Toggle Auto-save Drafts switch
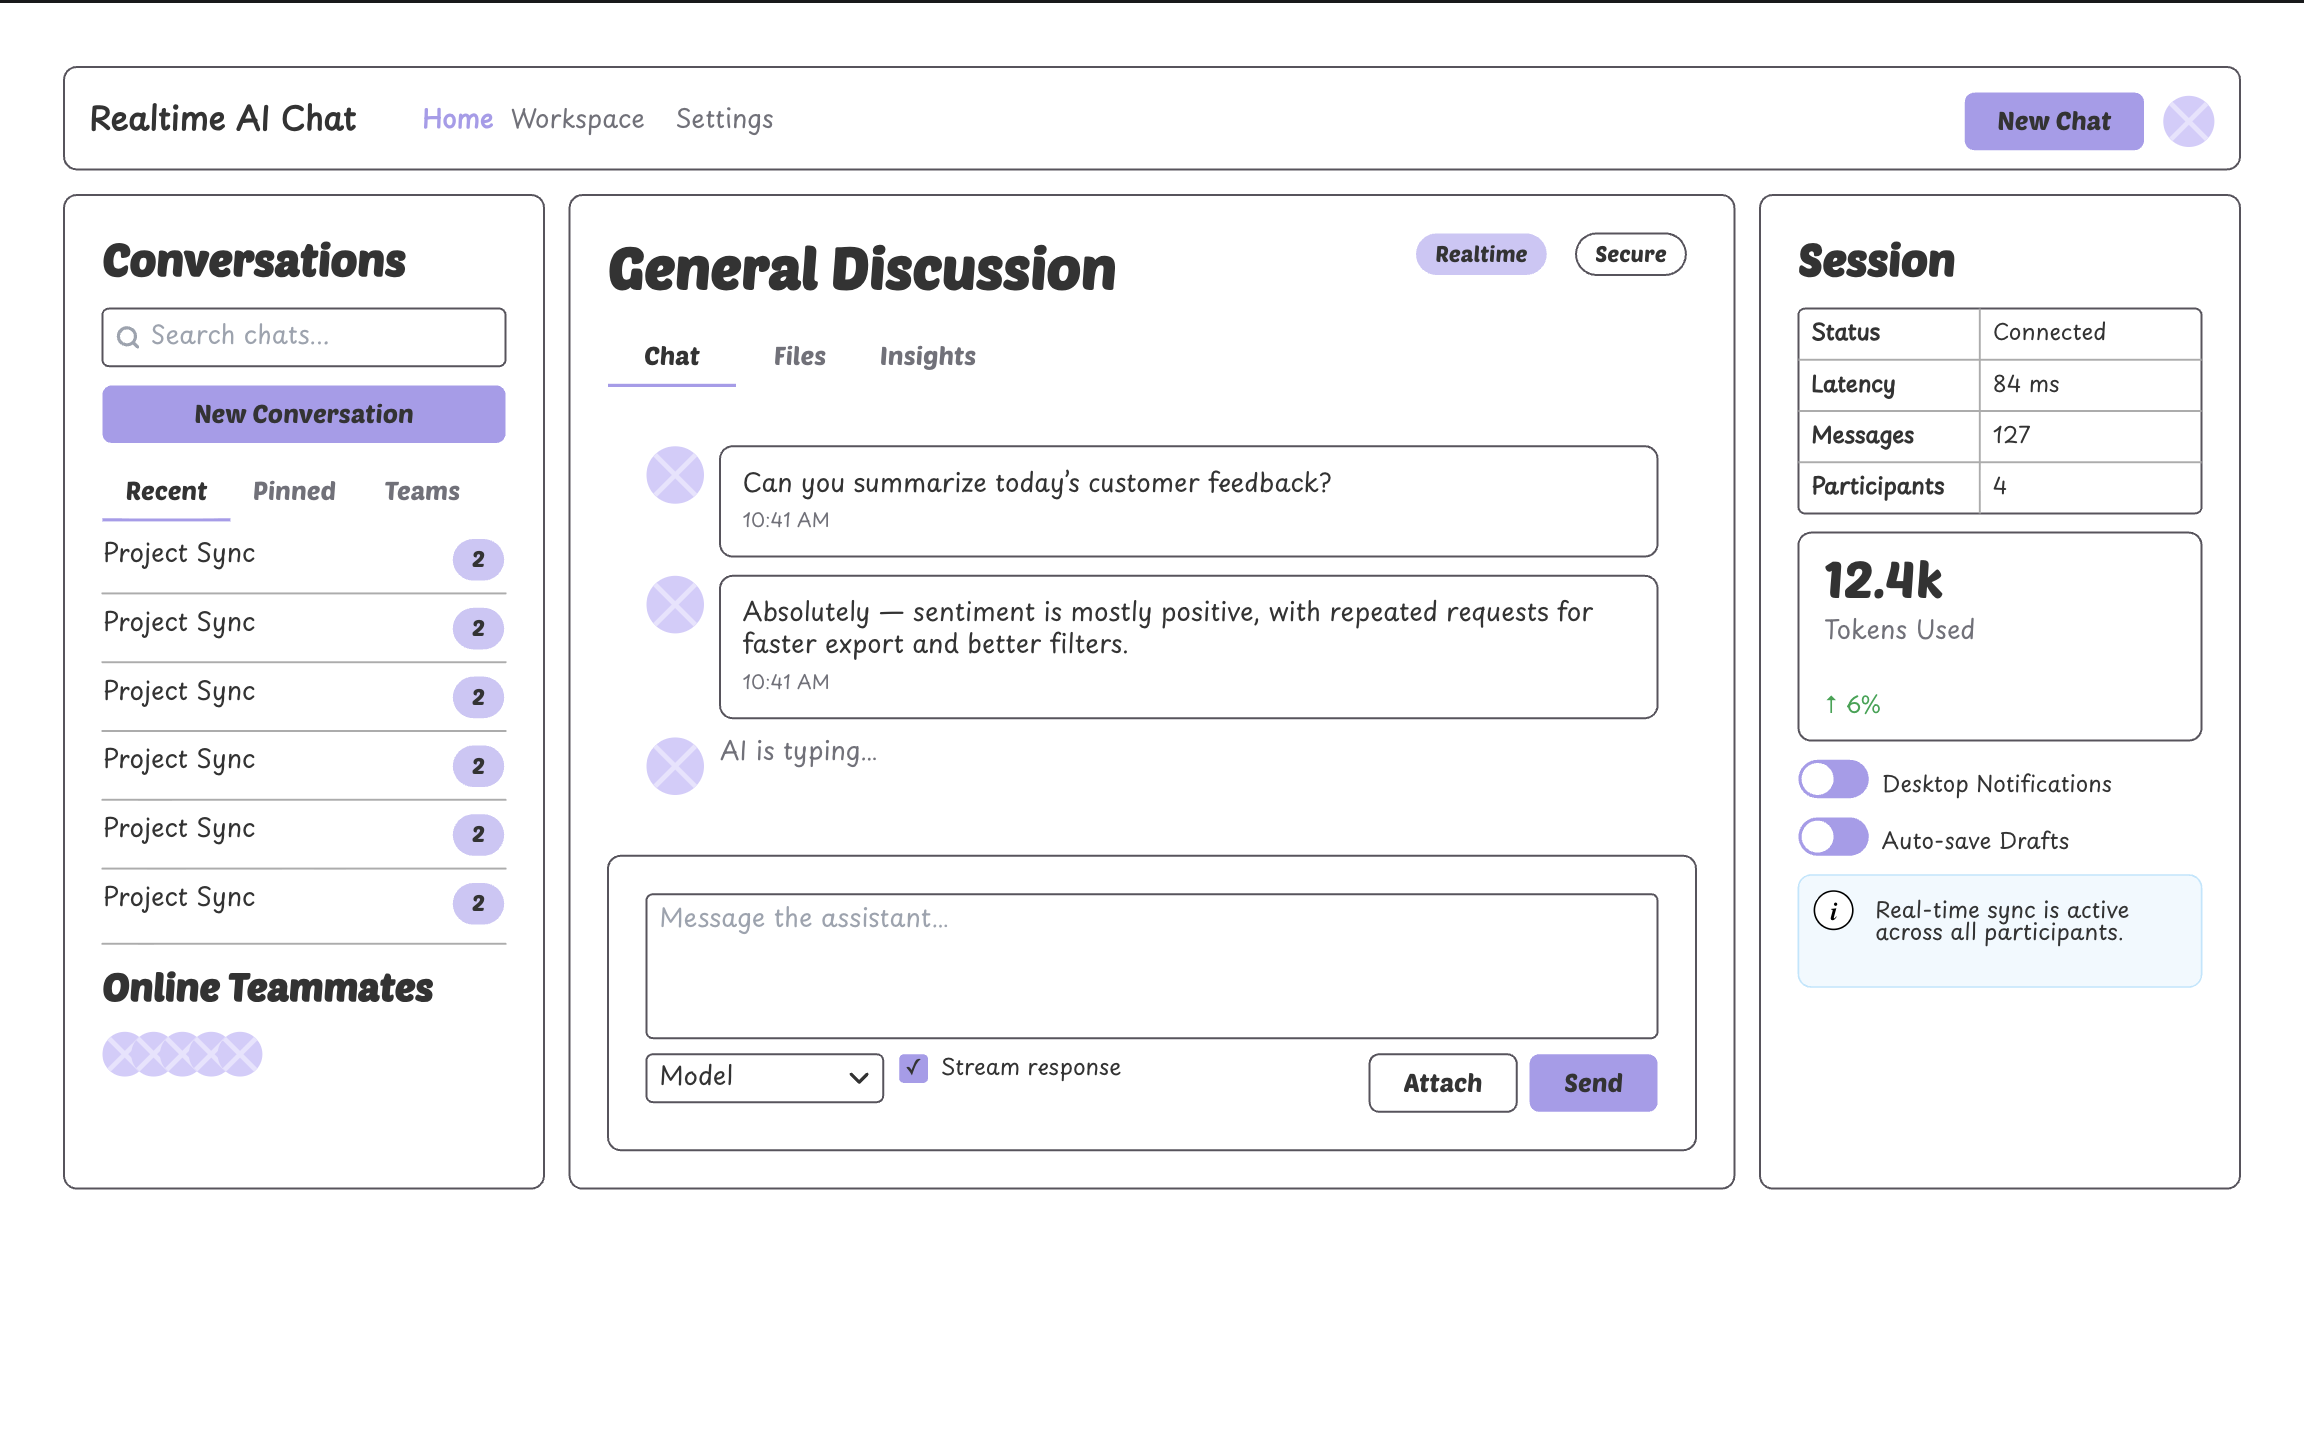 click(1832, 837)
